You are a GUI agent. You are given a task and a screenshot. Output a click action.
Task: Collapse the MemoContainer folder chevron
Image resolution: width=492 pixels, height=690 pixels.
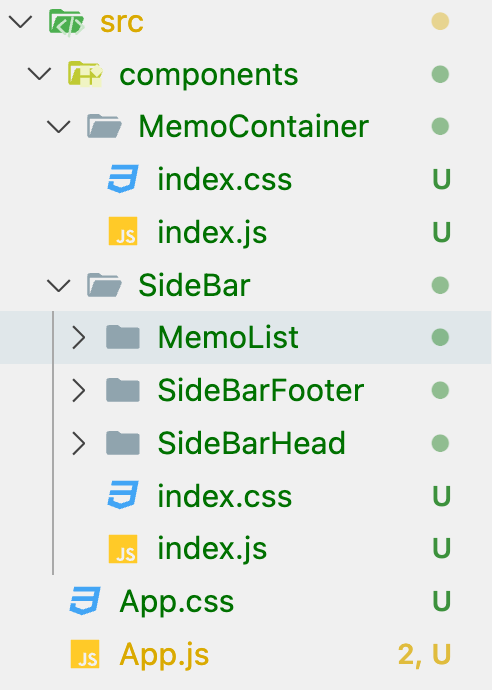coord(59,127)
